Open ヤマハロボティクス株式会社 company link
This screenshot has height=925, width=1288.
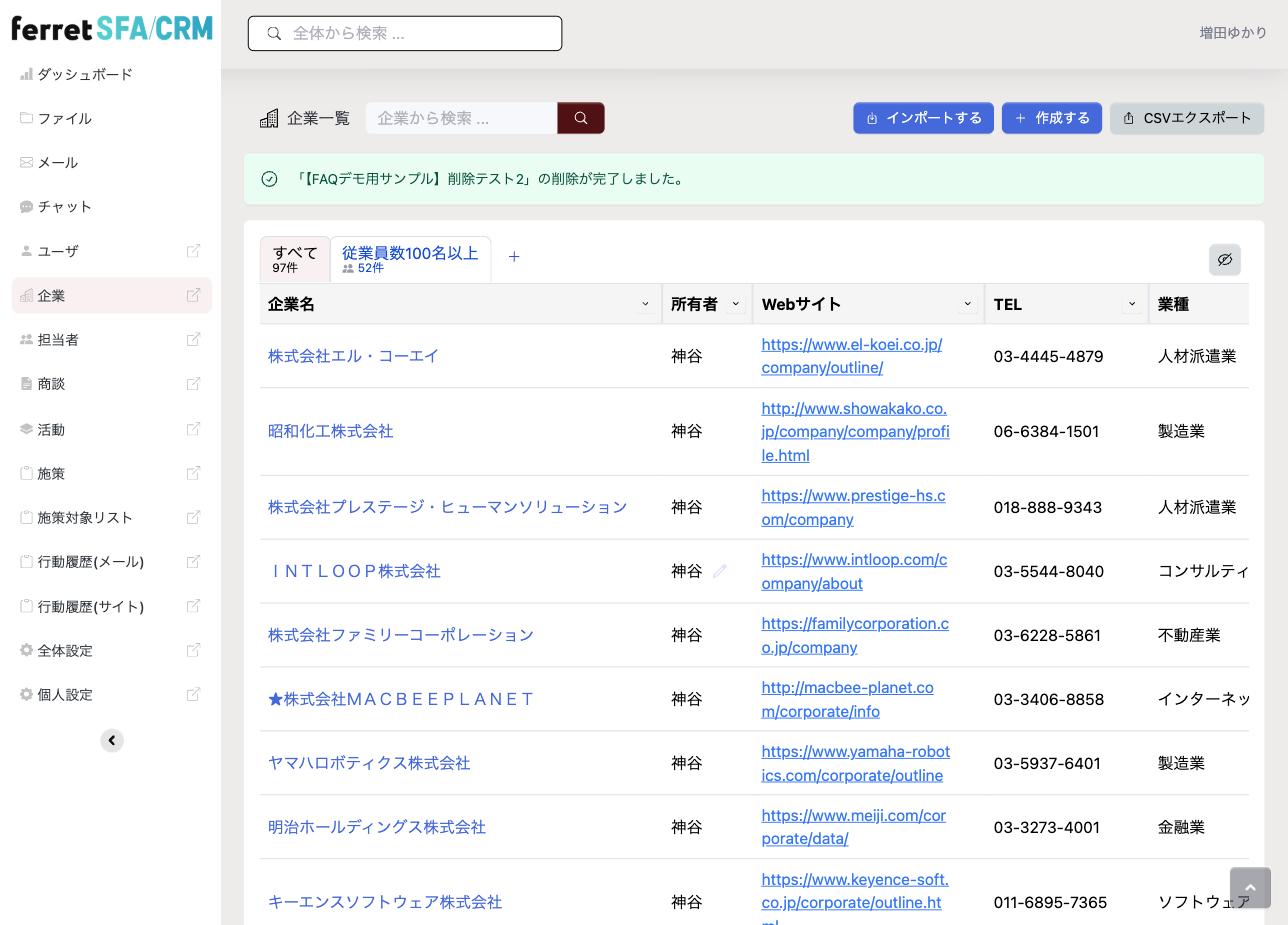pos(369,763)
